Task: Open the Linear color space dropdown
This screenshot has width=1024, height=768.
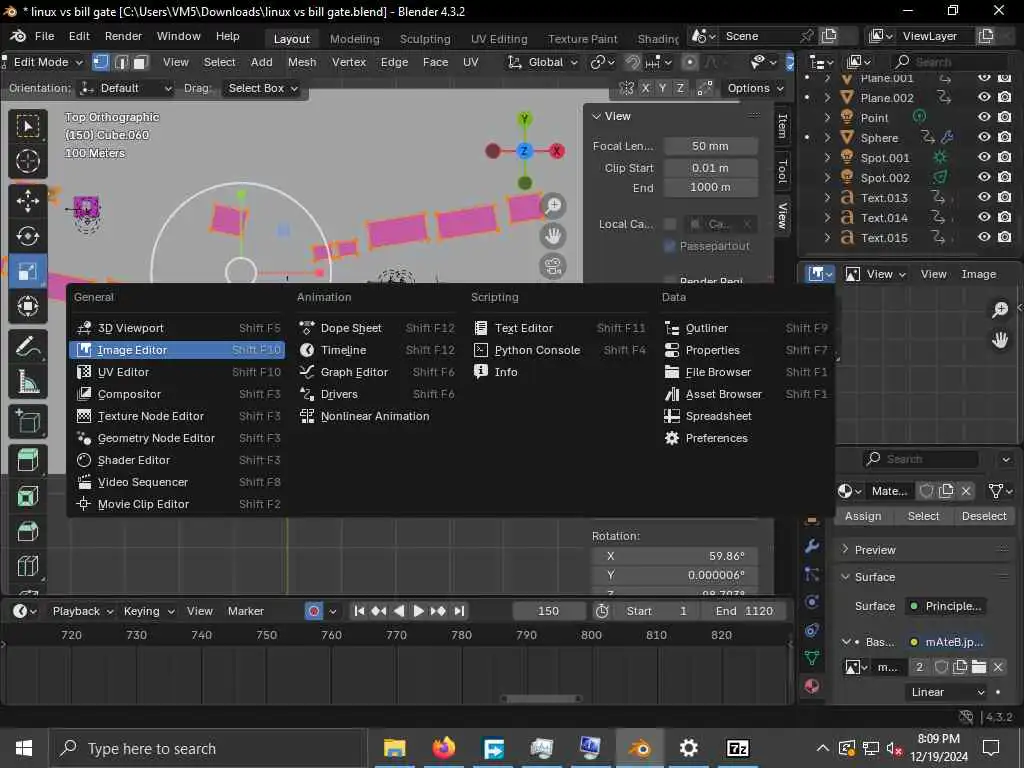Action: tap(948, 692)
